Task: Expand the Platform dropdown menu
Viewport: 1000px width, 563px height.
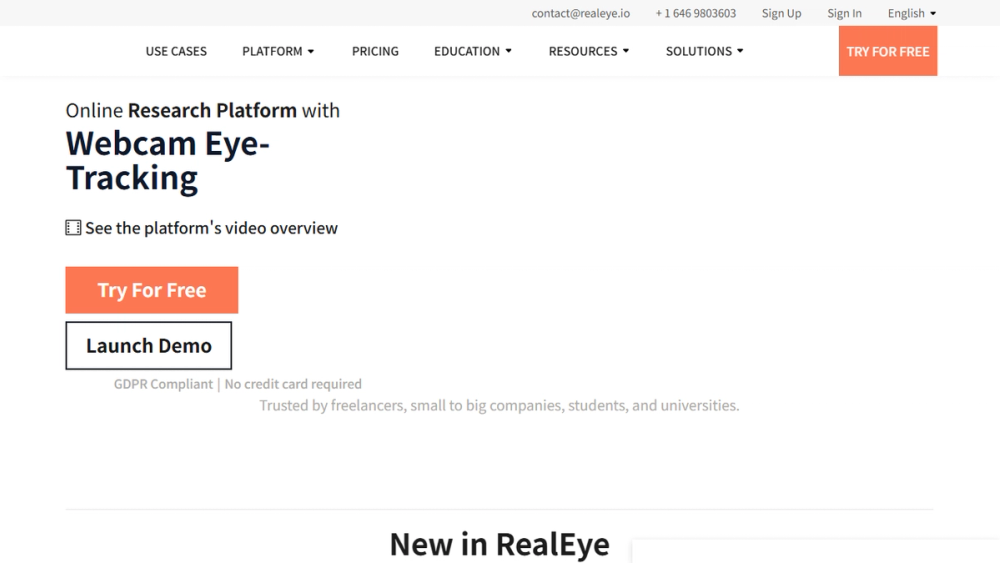Action: 278,51
